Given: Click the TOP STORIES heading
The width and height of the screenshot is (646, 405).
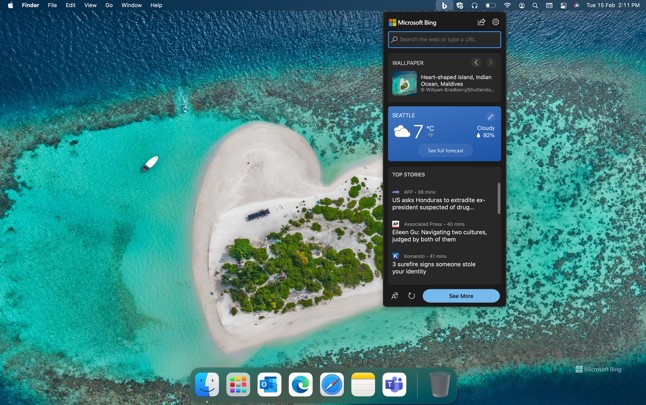Looking at the screenshot, I should tap(408, 175).
